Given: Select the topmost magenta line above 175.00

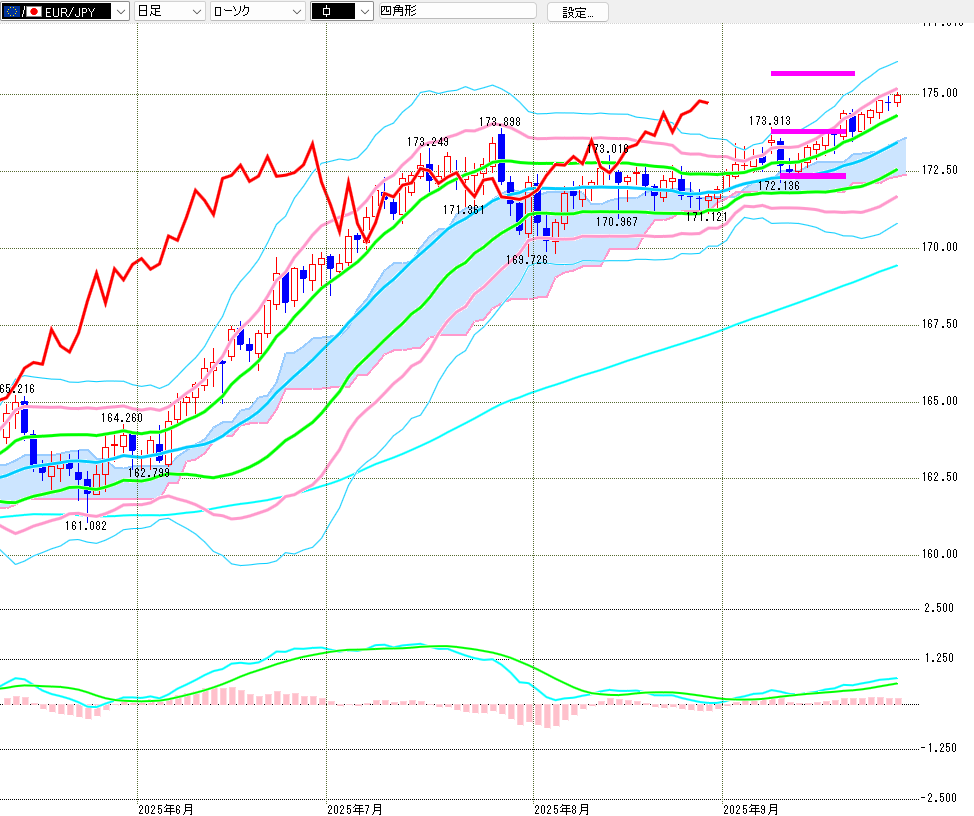Looking at the screenshot, I should click(812, 73).
